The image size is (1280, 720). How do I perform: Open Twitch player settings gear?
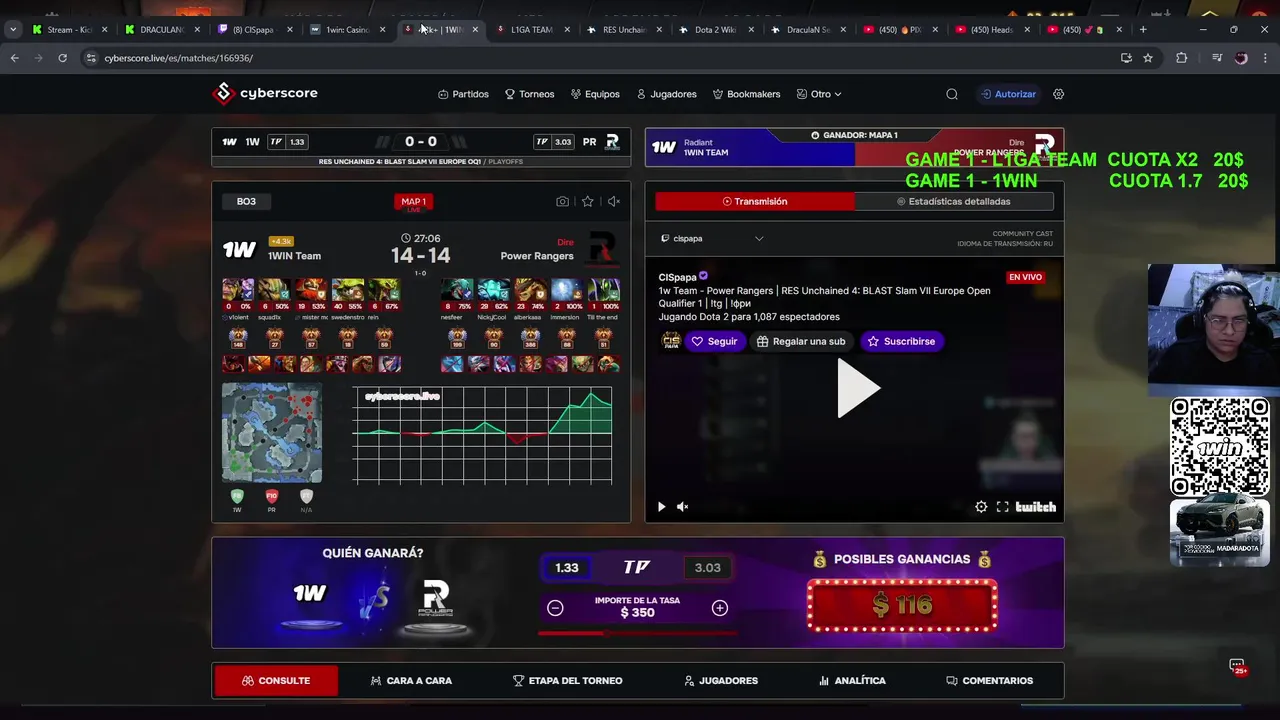coord(981,507)
